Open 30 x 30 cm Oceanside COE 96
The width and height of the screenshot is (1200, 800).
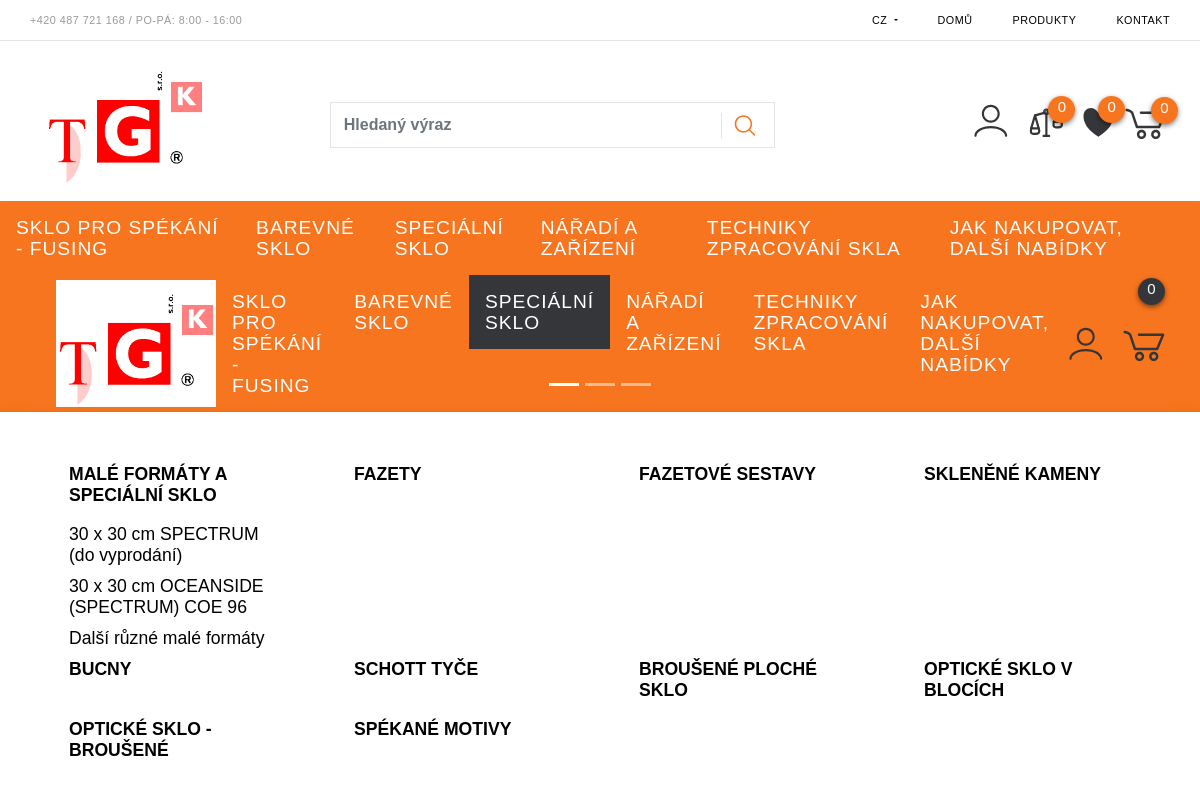point(166,597)
